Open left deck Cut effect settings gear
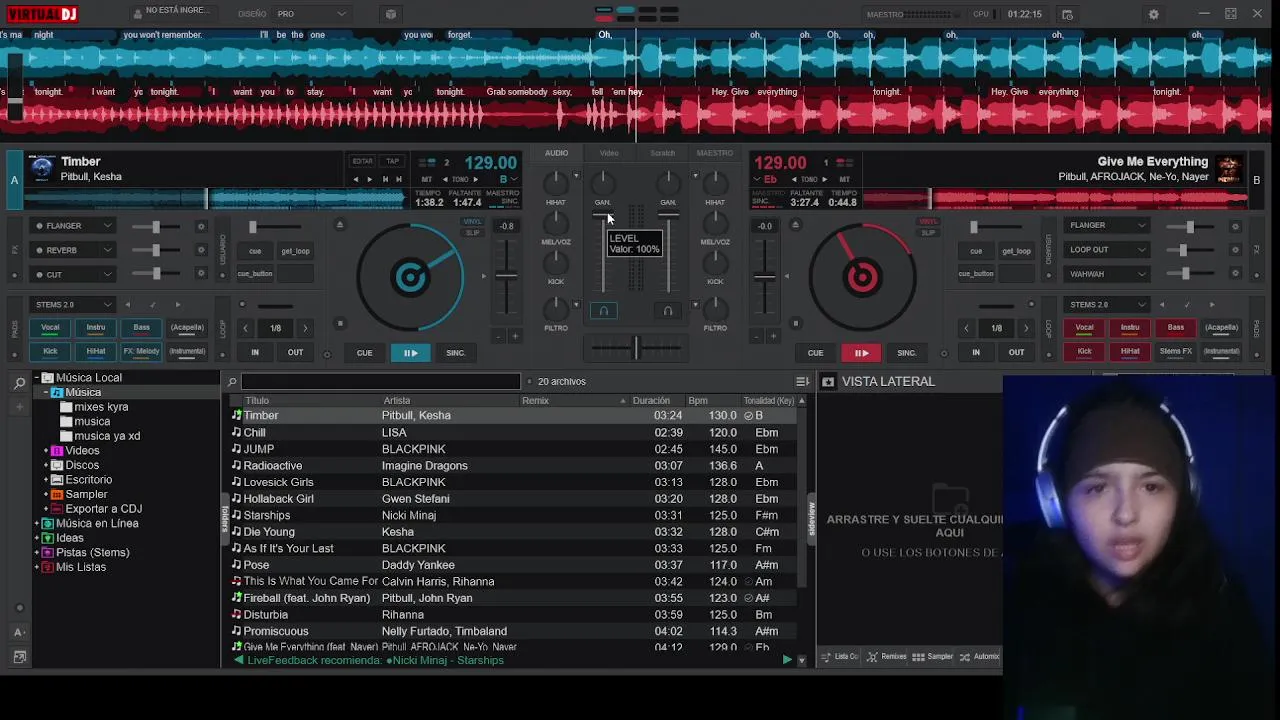 [x=200, y=274]
